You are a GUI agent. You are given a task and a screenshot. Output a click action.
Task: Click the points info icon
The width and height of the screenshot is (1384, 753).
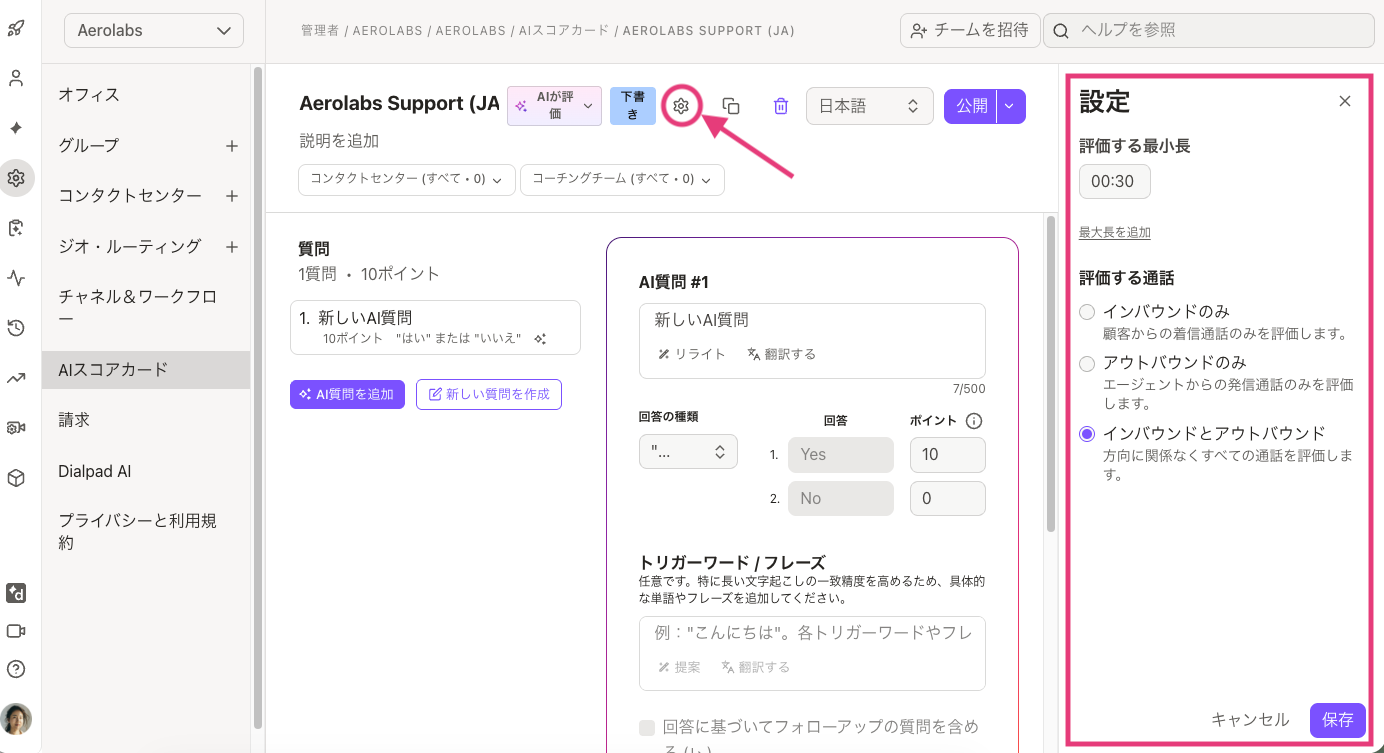click(x=974, y=421)
